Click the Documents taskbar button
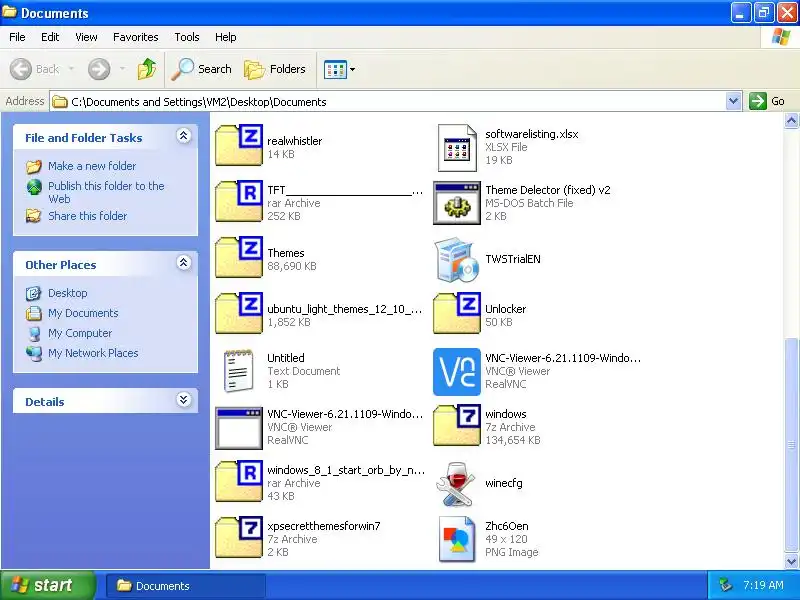800x600 pixels. (186, 586)
